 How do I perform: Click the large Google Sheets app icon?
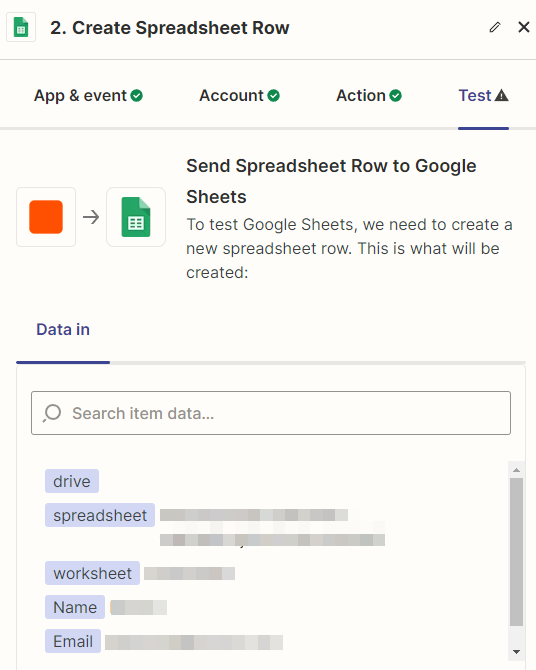tap(136, 217)
